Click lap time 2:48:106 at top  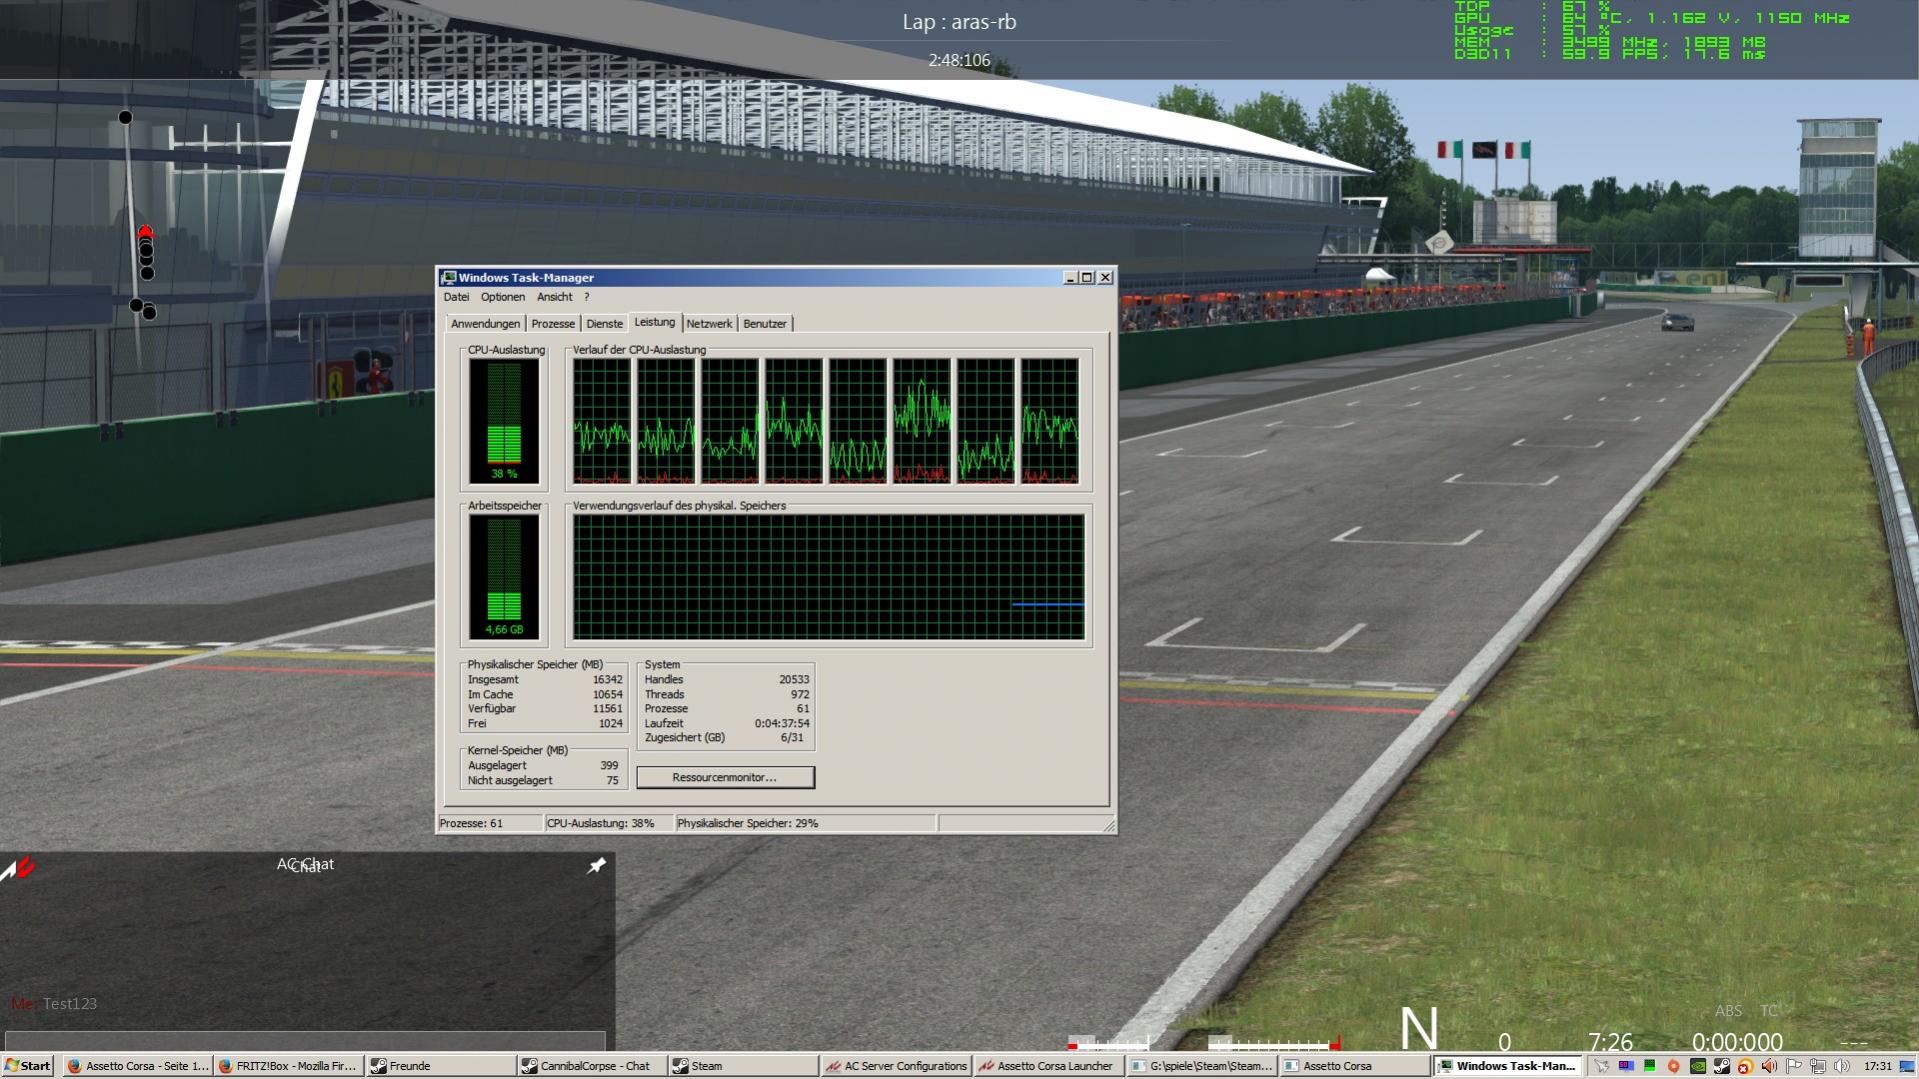point(959,60)
